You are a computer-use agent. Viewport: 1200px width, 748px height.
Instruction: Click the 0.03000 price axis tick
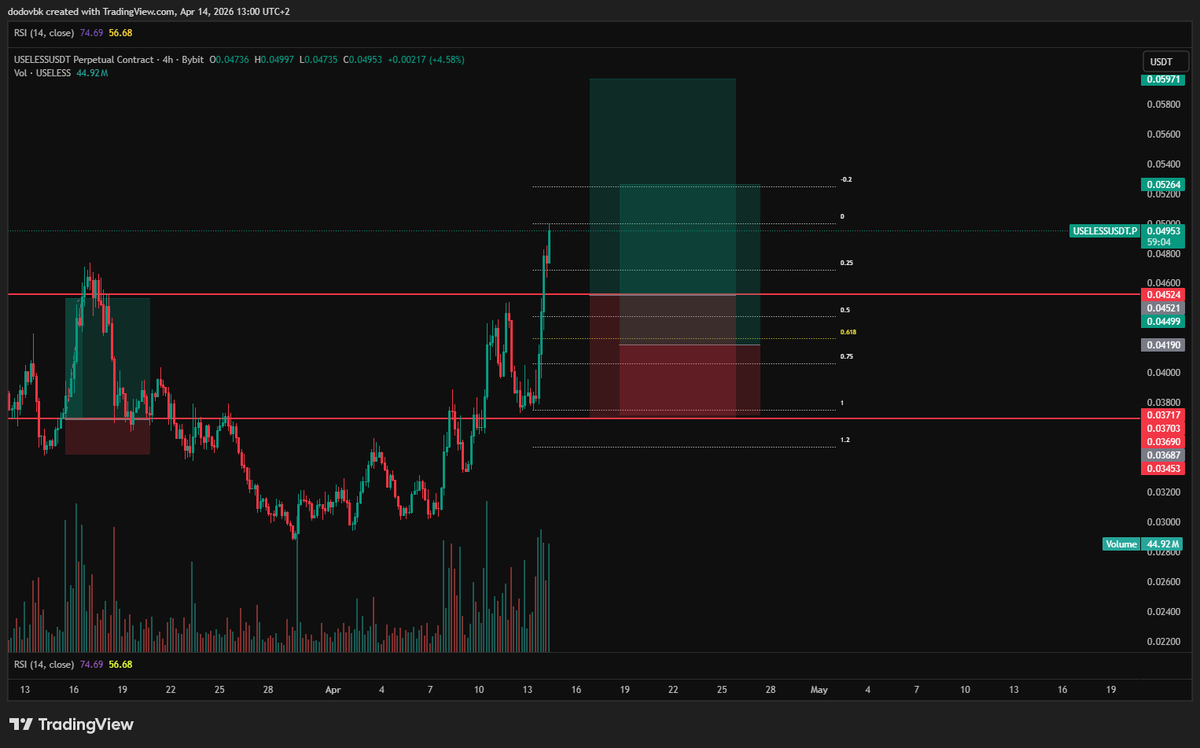[1162, 522]
